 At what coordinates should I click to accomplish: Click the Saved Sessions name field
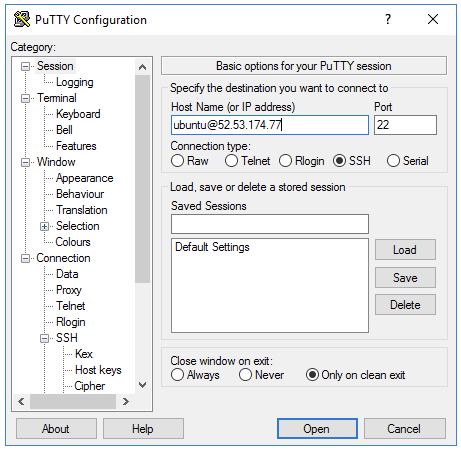tap(270, 224)
